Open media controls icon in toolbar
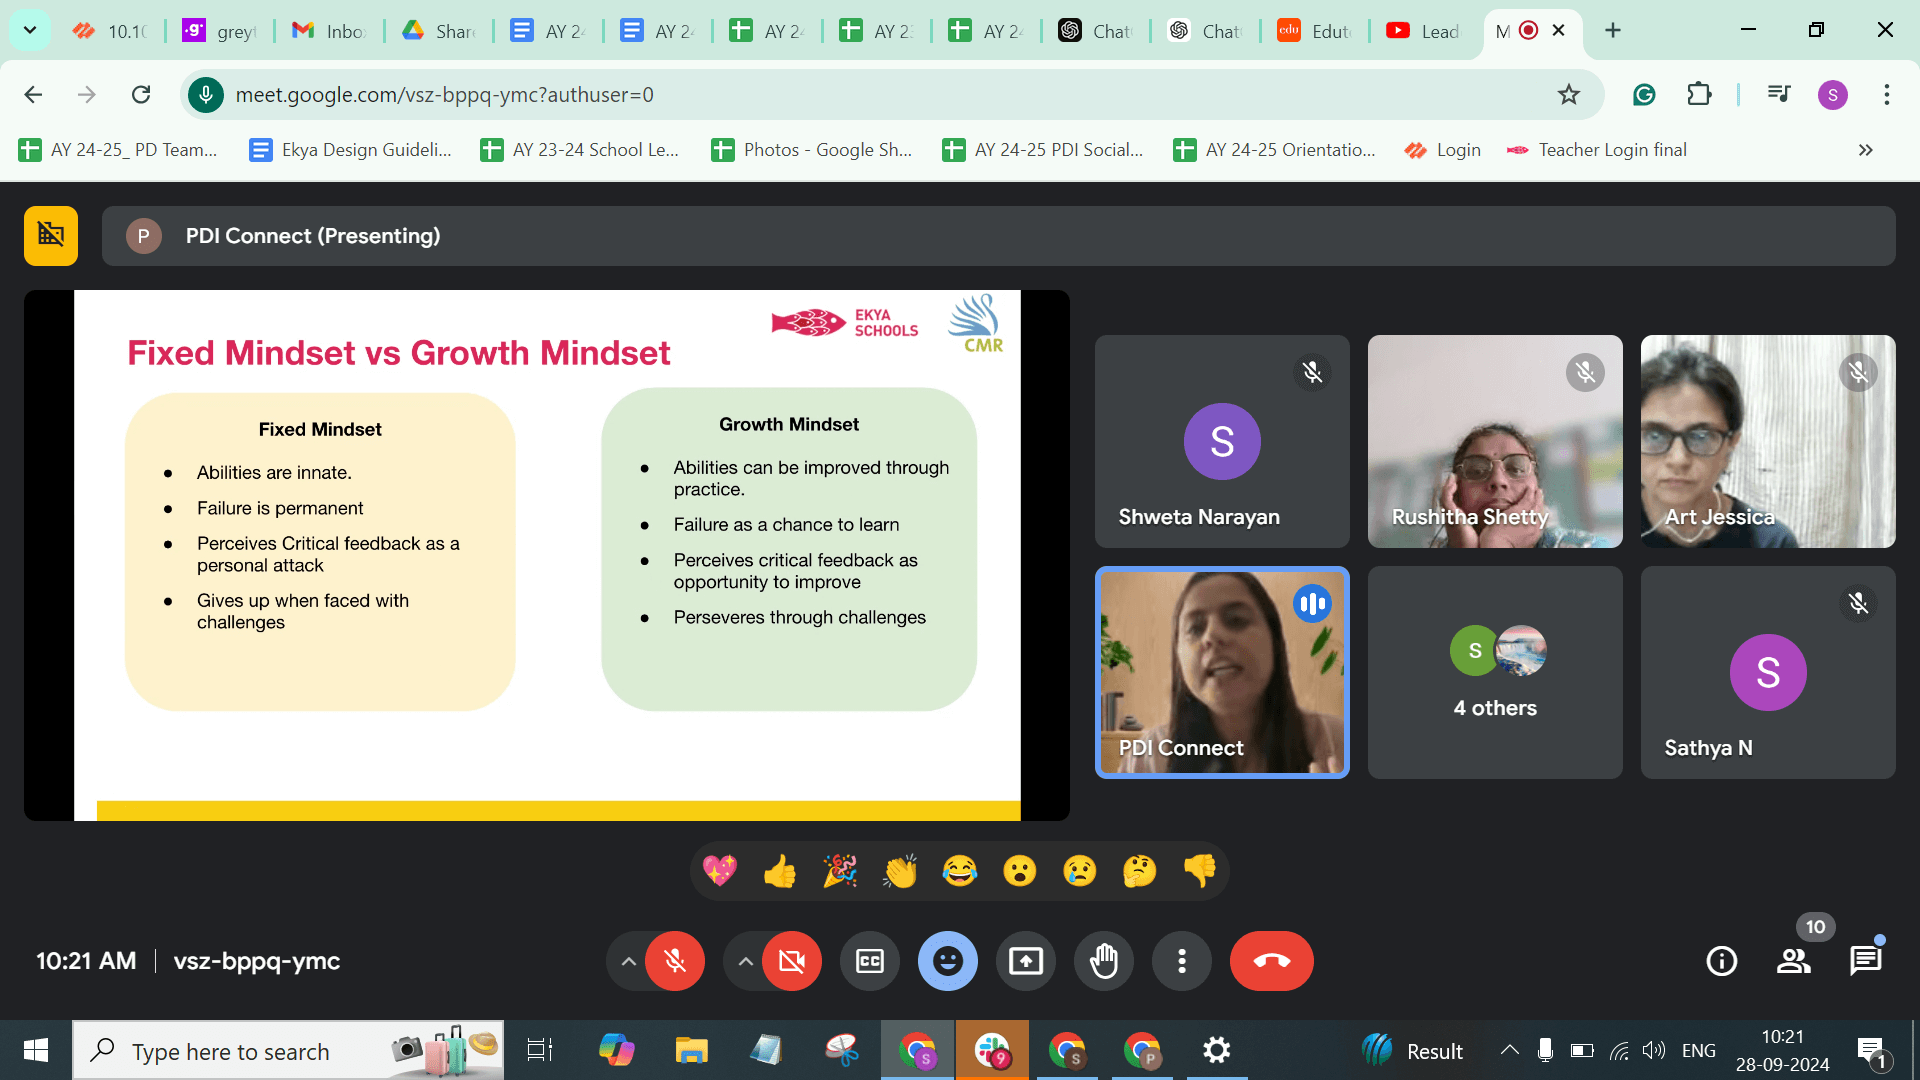This screenshot has width=1920, height=1080. (x=1779, y=95)
